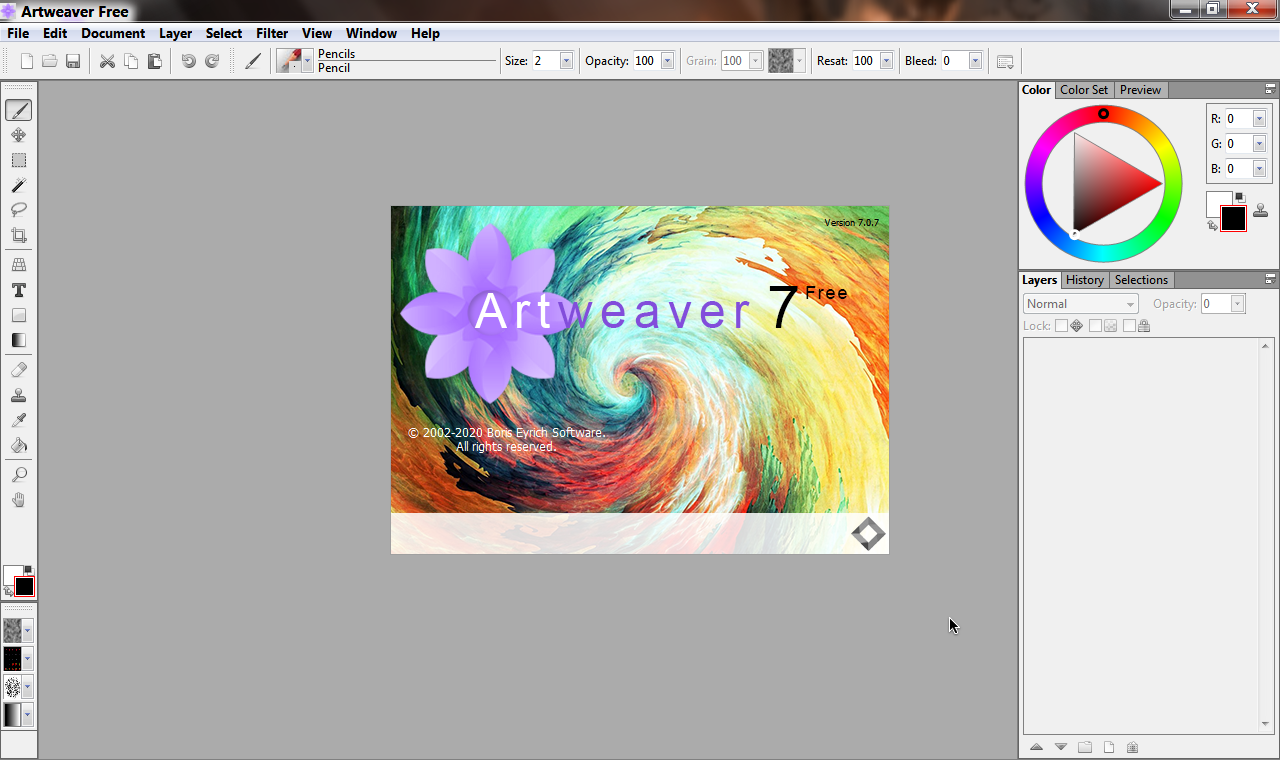Screen dimensions: 1280x760
Task: Select the Eraser tool
Action: pos(18,370)
